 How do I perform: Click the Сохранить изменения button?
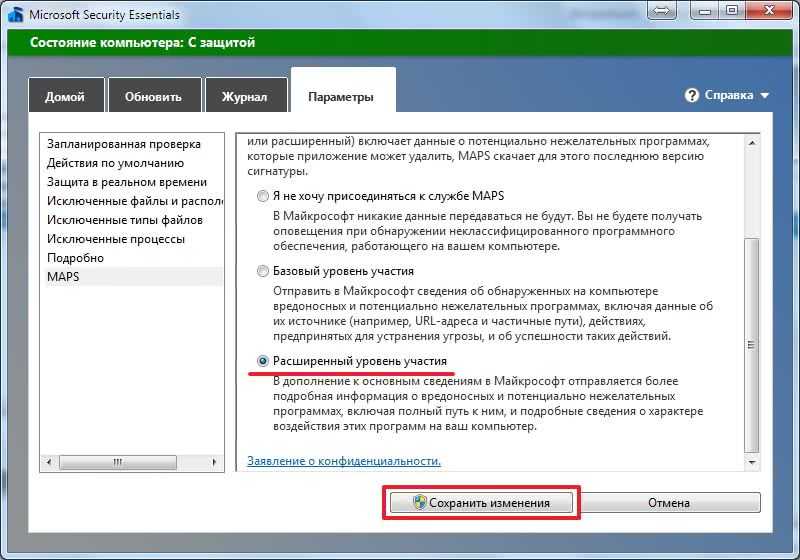click(481, 503)
